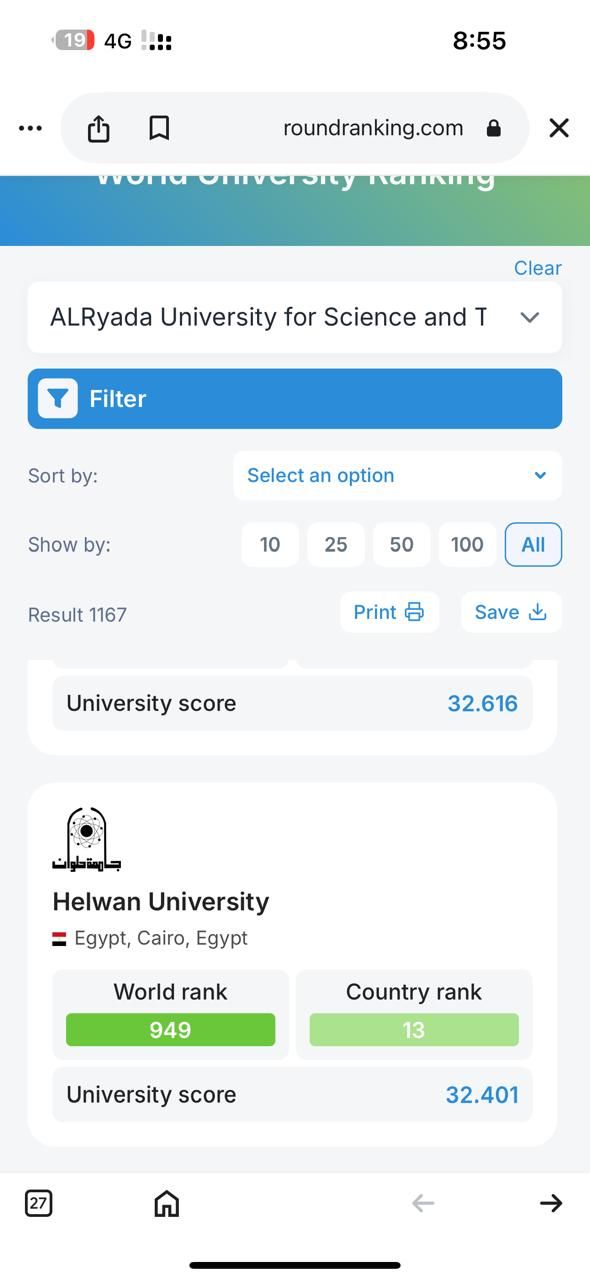Tap the padlock site security icon
Screen dimensions: 590x1280
click(493, 128)
